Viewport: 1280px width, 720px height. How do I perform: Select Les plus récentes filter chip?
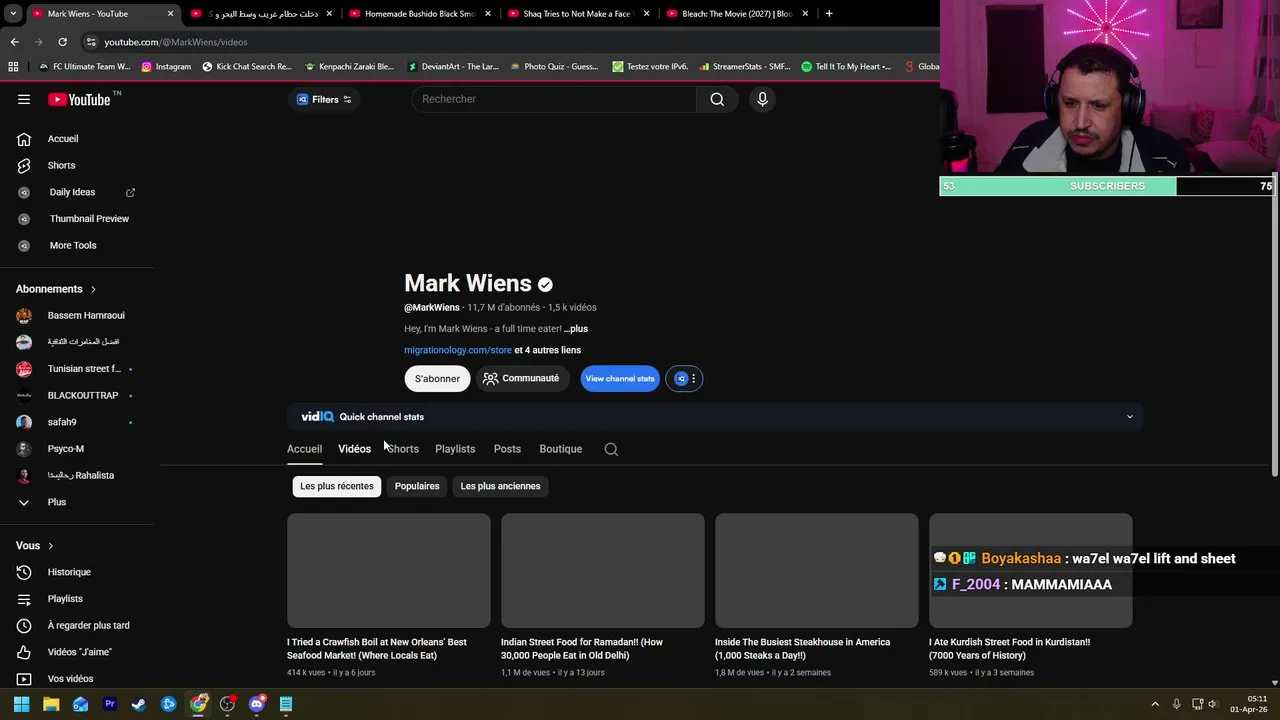pyautogui.click(x=336, y=486)
